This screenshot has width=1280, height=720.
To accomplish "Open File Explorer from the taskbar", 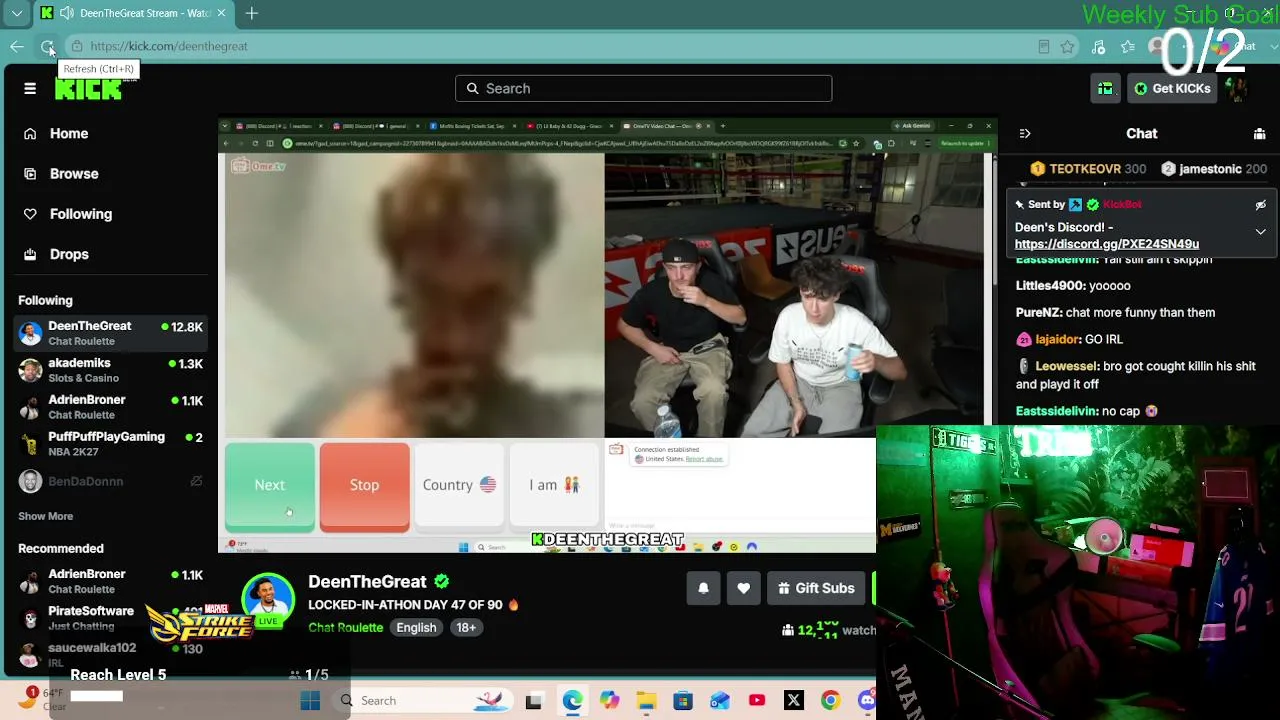I will point(646,701).
